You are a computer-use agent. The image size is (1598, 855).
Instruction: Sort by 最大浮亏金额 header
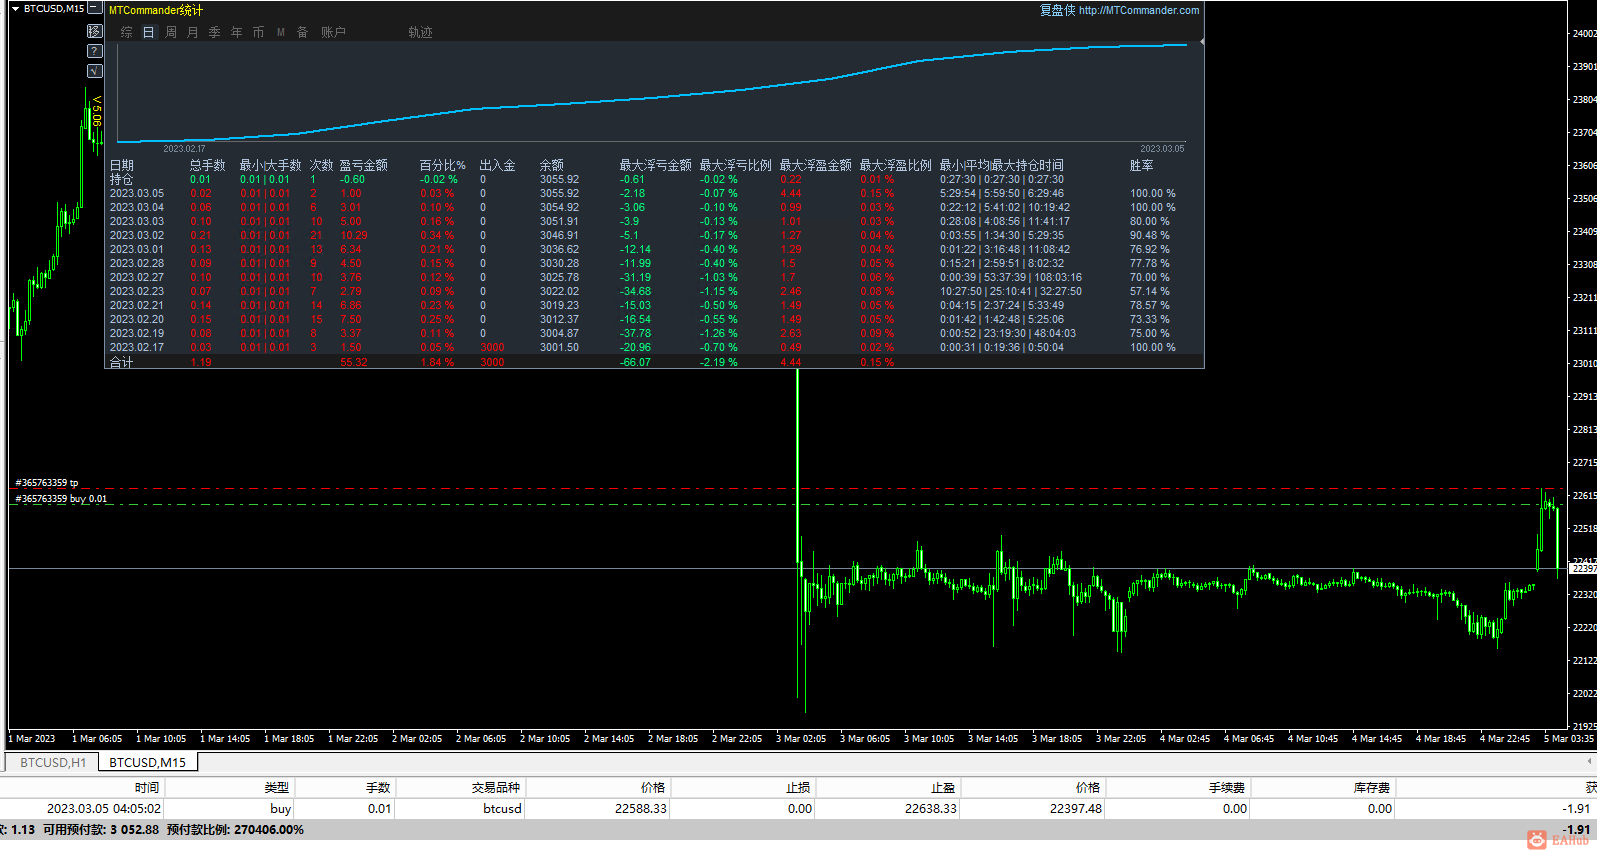pyautogui.click(x=656, y=165)
